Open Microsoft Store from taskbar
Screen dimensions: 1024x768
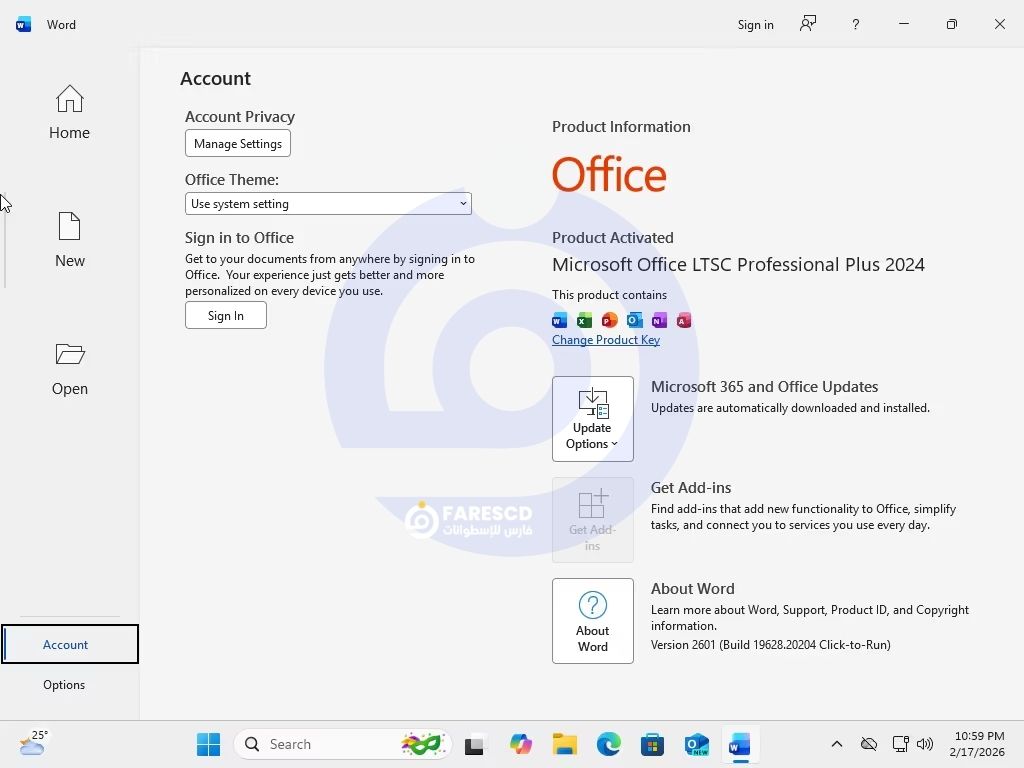pyautogui.click(x=652, y=744)
